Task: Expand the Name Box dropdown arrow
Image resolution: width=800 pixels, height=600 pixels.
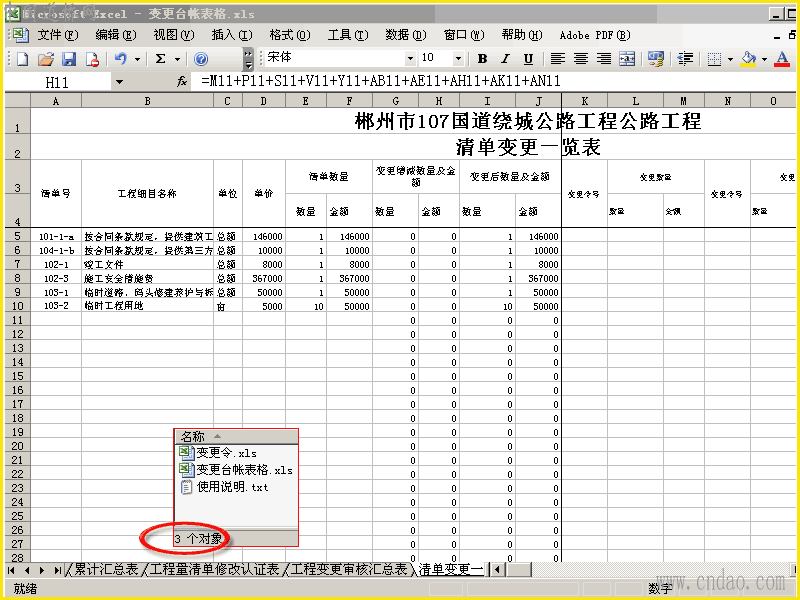Action: tap(119, 82)
